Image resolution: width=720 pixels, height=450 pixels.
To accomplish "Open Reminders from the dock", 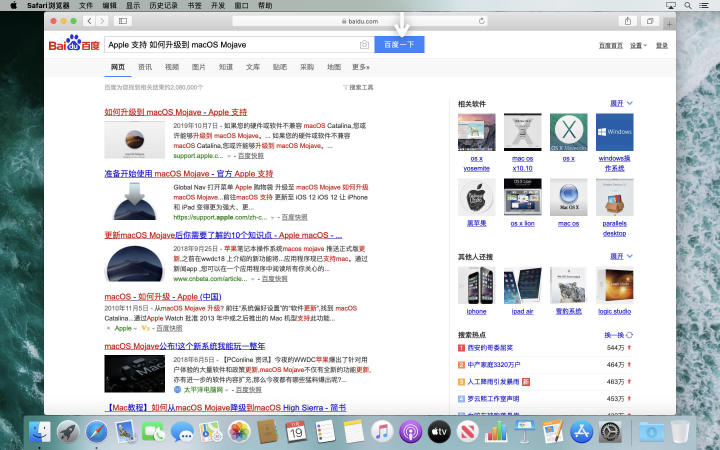I will tap(325, 432).
